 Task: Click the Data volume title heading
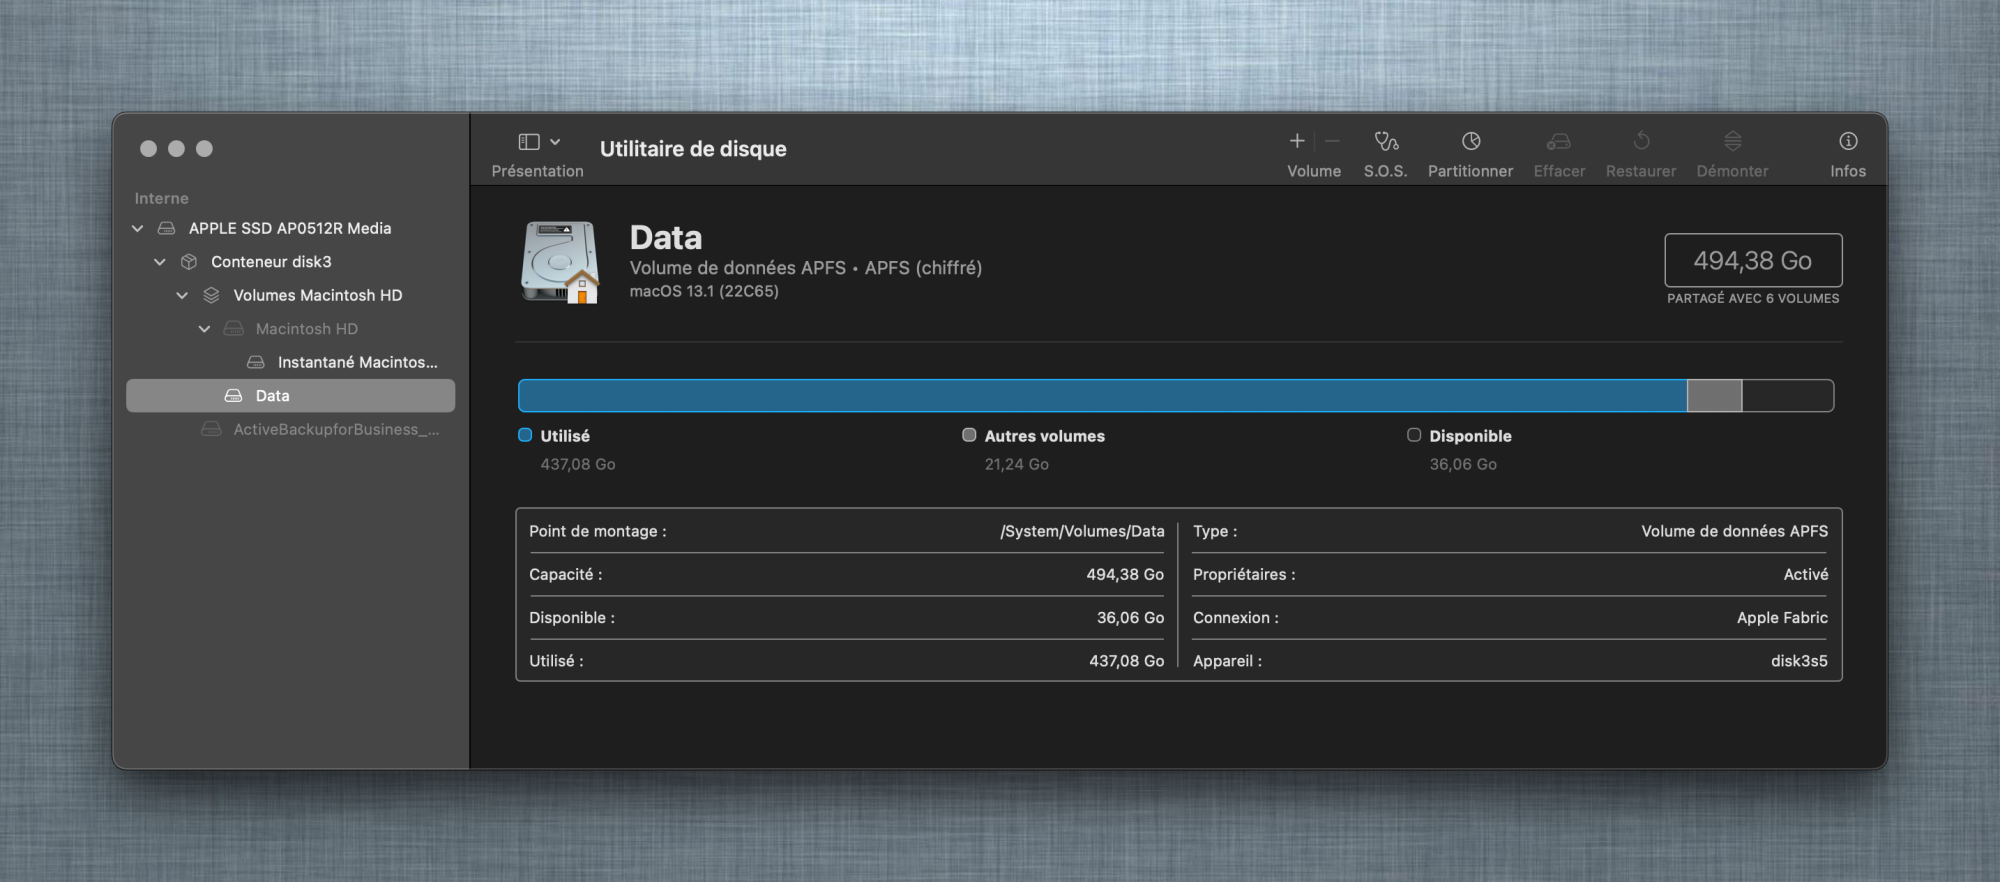[666, 238]
